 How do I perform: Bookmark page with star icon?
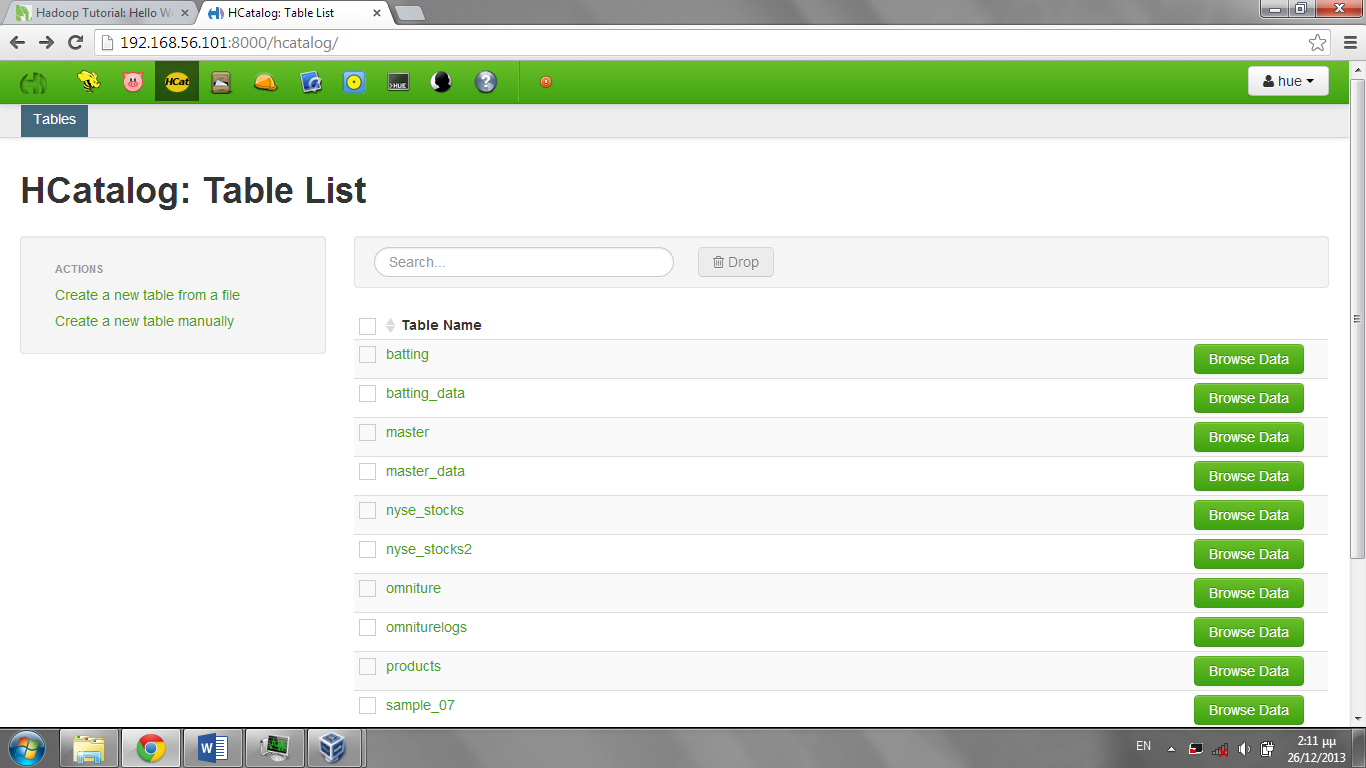1318,43
